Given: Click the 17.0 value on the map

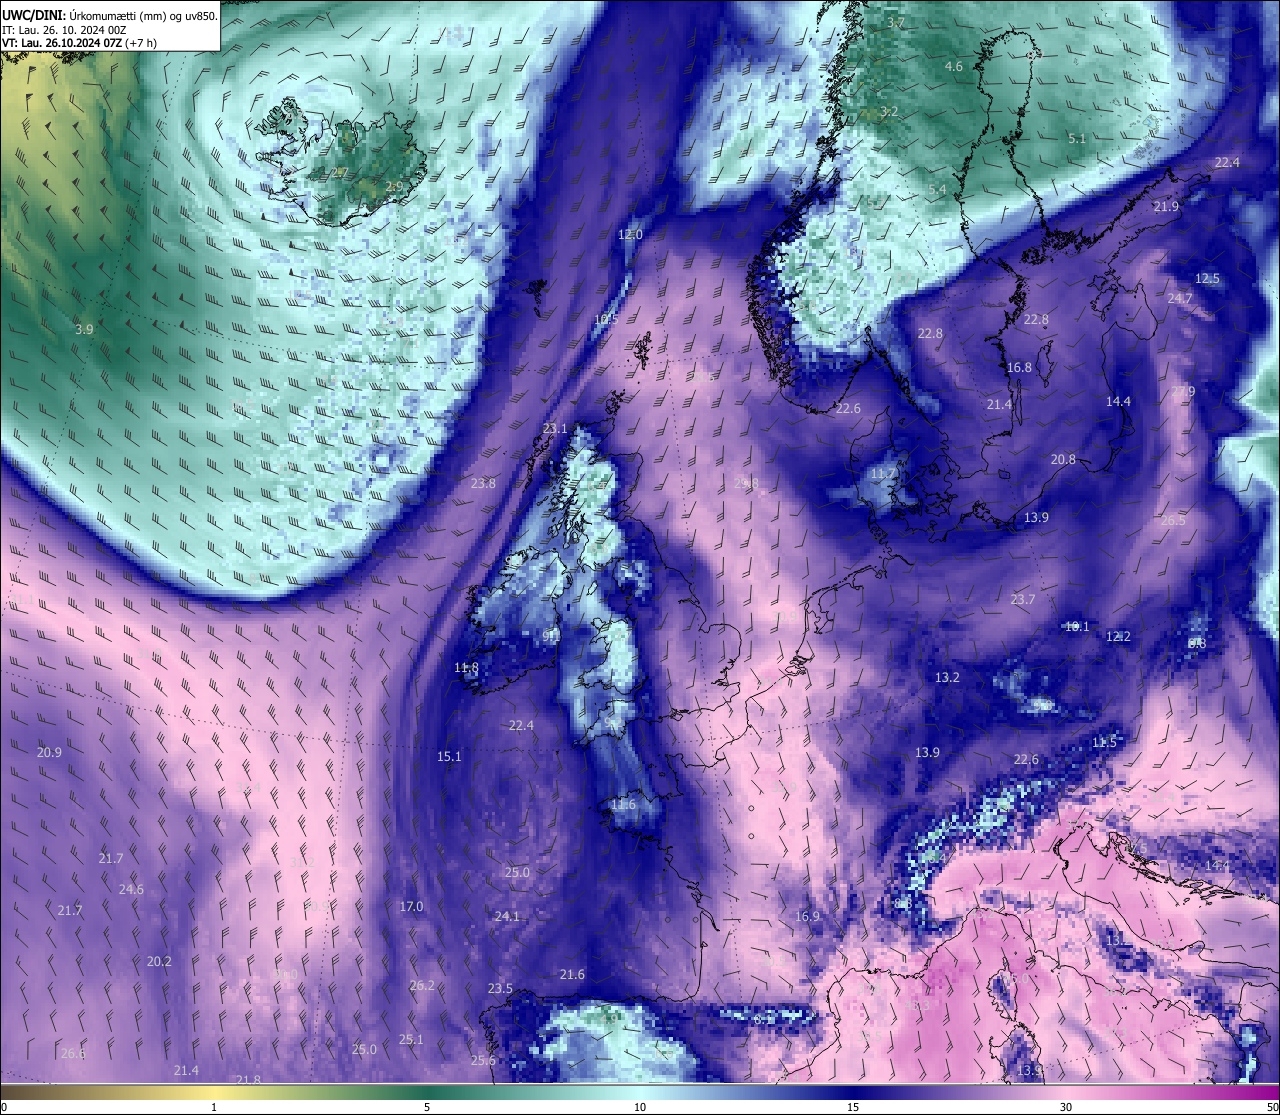Looking at the screenshot, I should [x=411, y=906].
